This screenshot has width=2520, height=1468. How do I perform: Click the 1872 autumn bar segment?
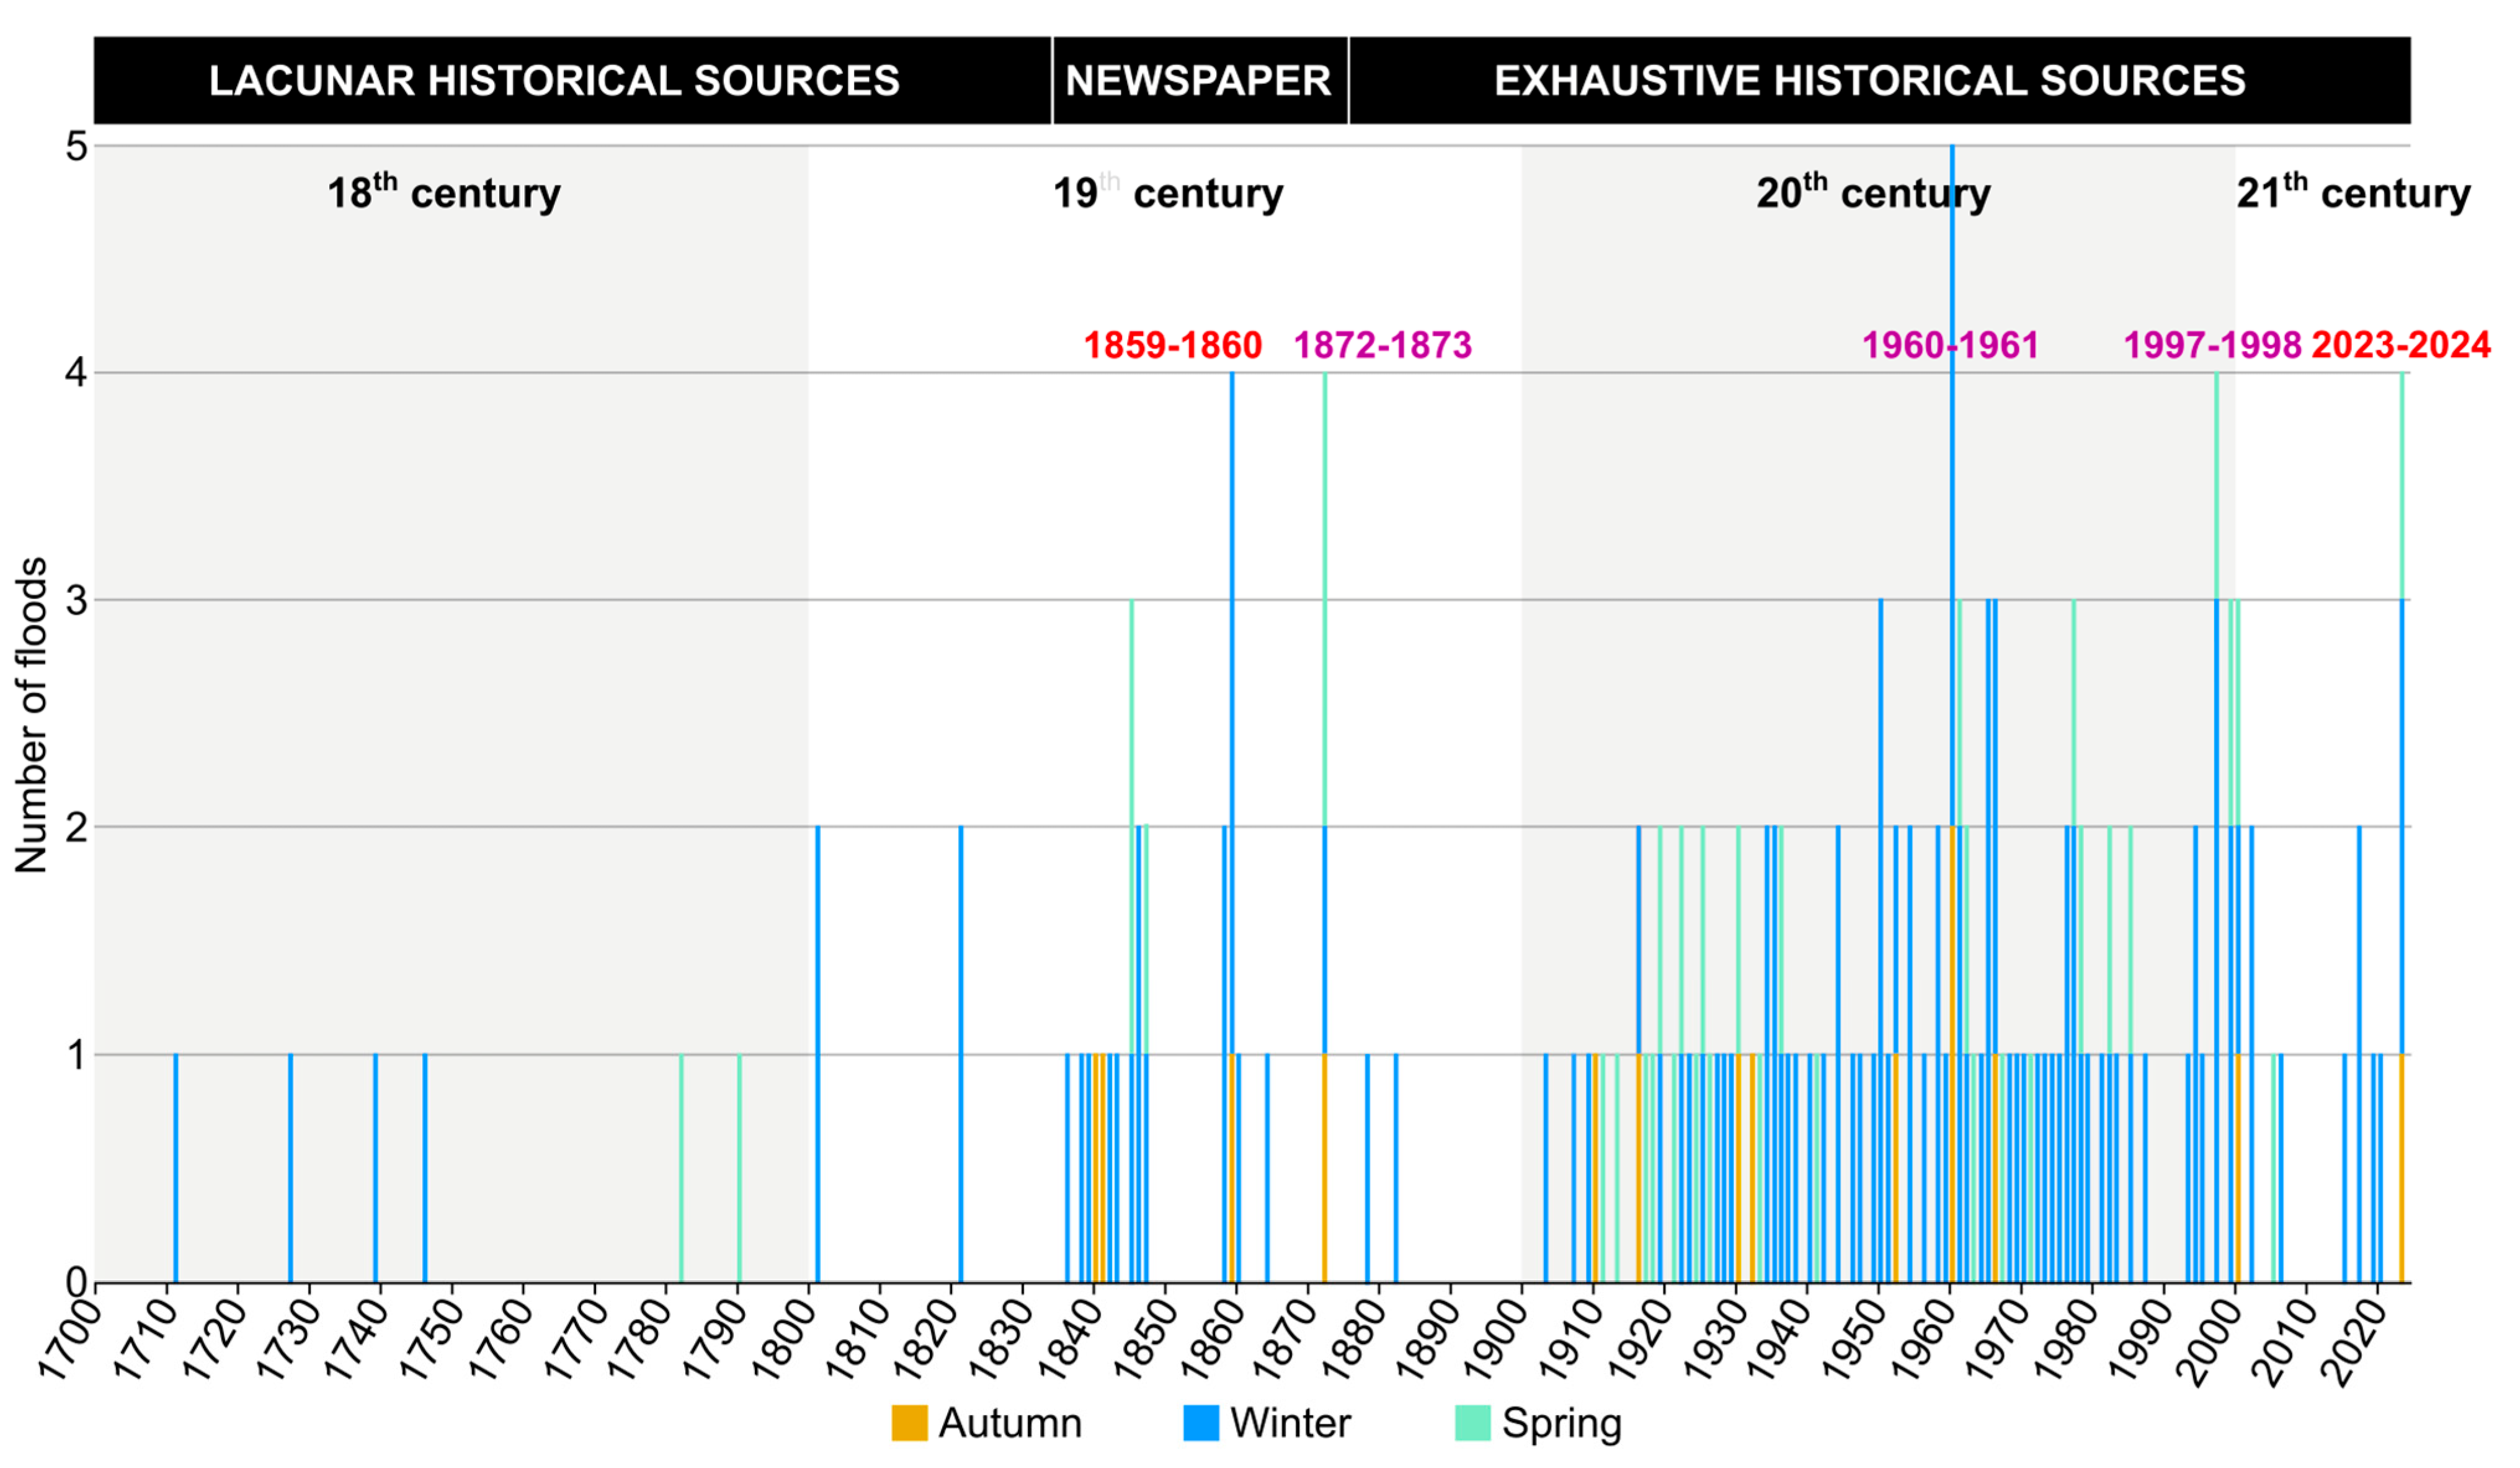pyautogui.click(x=1325, y=1168)
